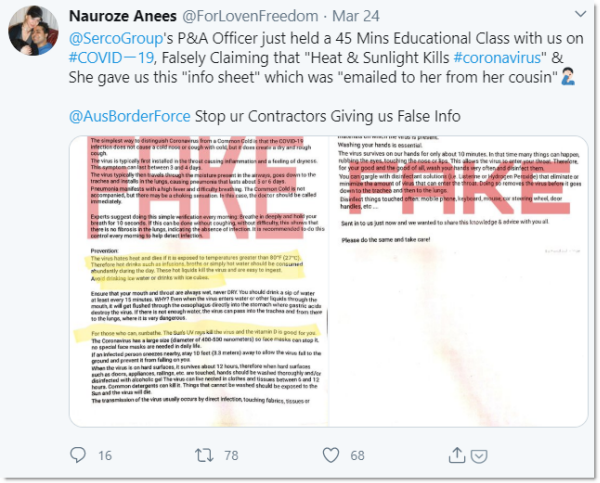This screenshot has width=600, height=483.
Task: Click the reply count 16
Action: (105, 455)
